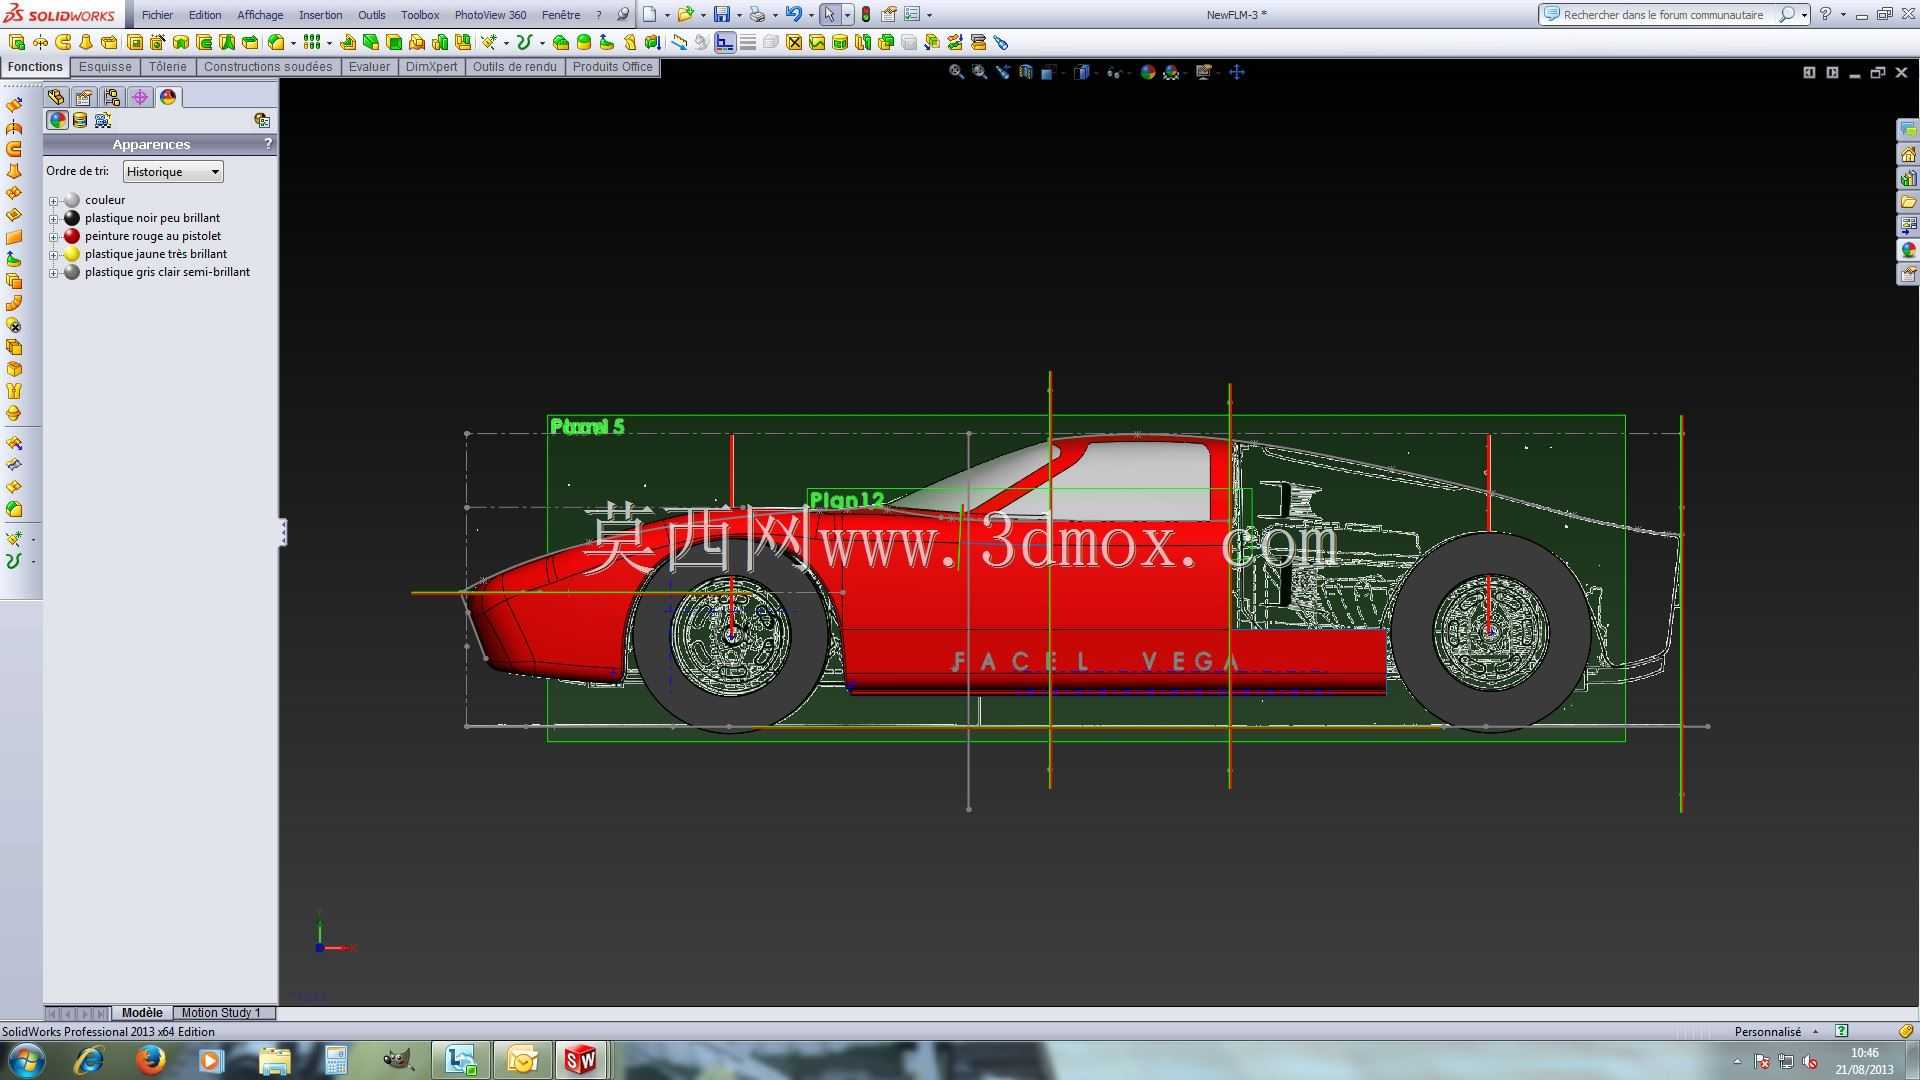Viewport: 1920px width, 1080px height.
Task: Switch to the Tôlerie tab
Action: 168,67
